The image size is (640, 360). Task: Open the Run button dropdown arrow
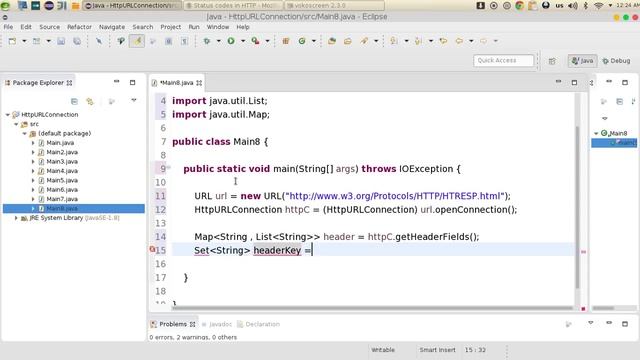click(243, 41)
